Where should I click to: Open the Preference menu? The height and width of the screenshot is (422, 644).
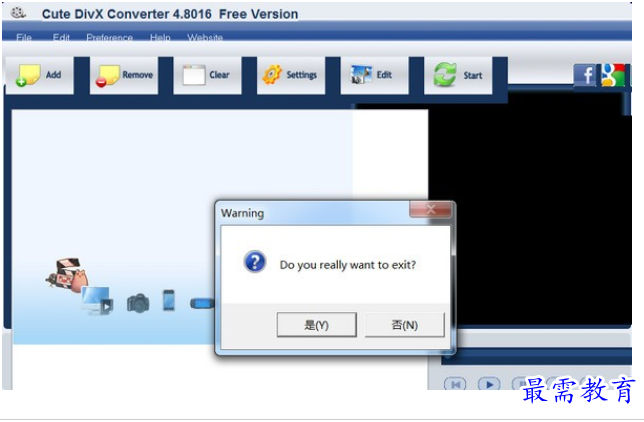click(110, 37)
